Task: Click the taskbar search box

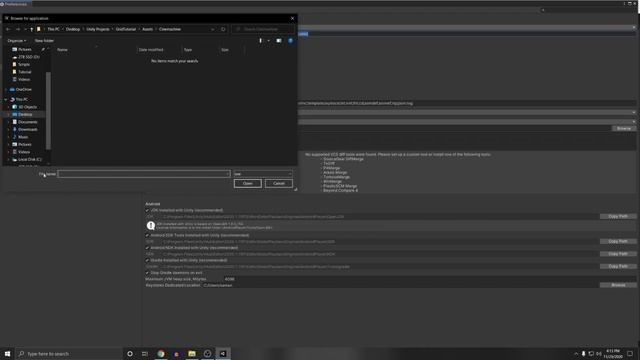Action: coord(69,353)
